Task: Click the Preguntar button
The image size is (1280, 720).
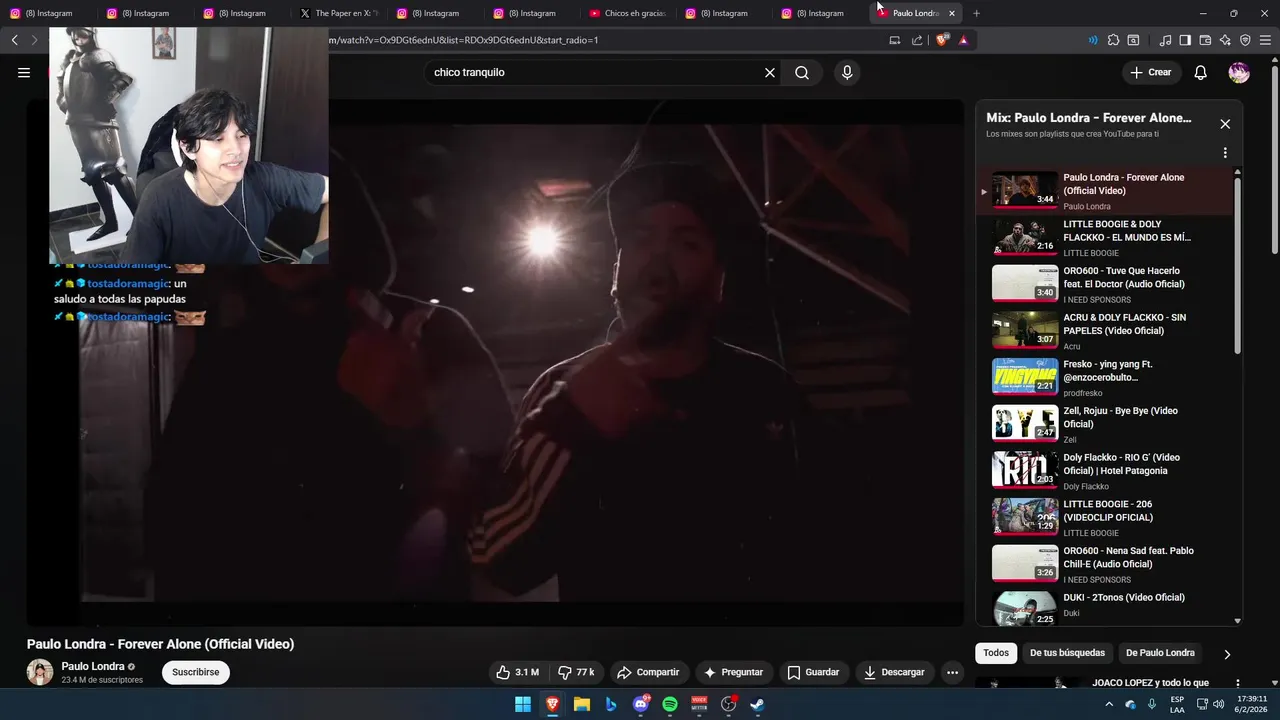Action: (733, 672)
